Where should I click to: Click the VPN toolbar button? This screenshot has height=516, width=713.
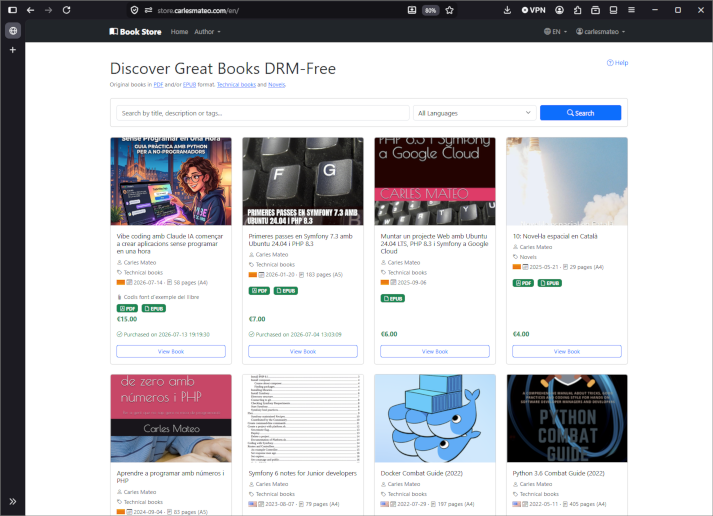pyautogui.click(x=533, y=10)
